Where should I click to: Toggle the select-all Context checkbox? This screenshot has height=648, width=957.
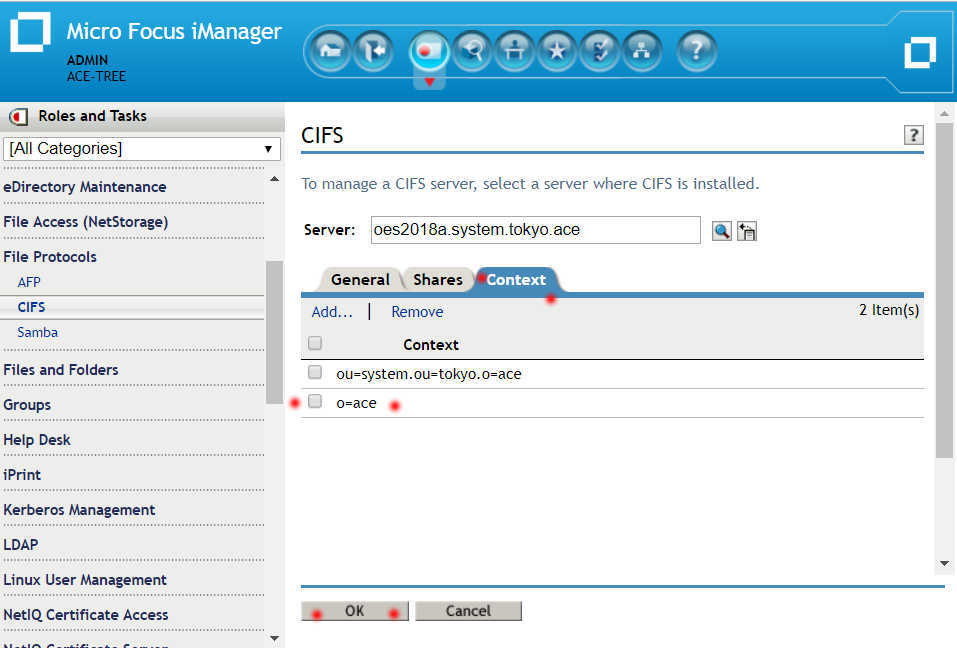point(315,343)
